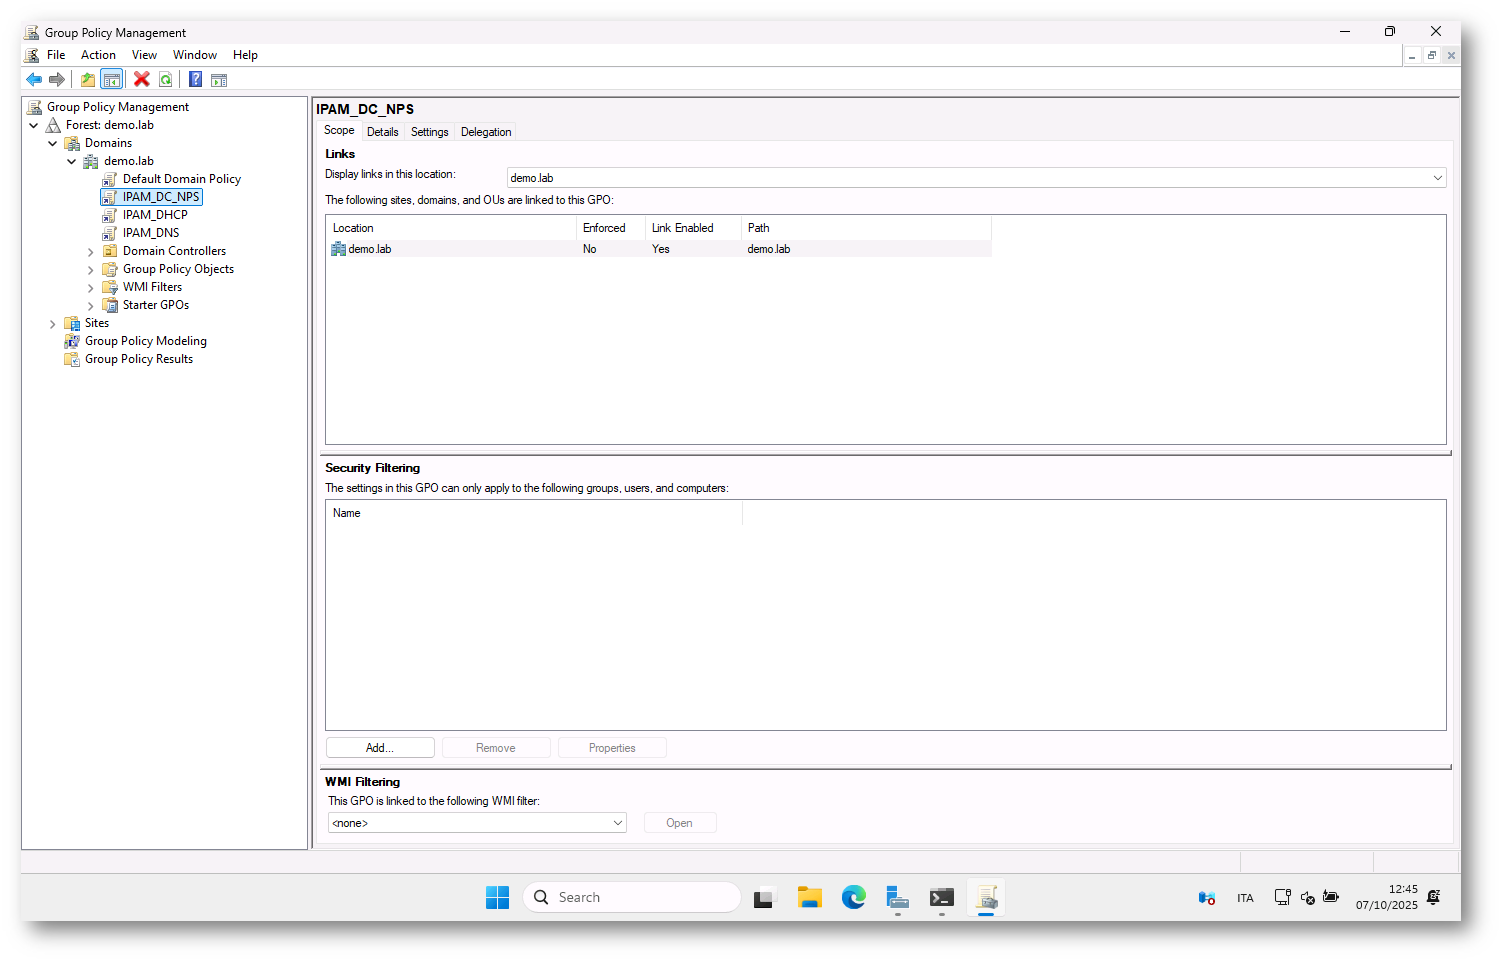Click the Up one level folder icon

[x=88, y=80]
